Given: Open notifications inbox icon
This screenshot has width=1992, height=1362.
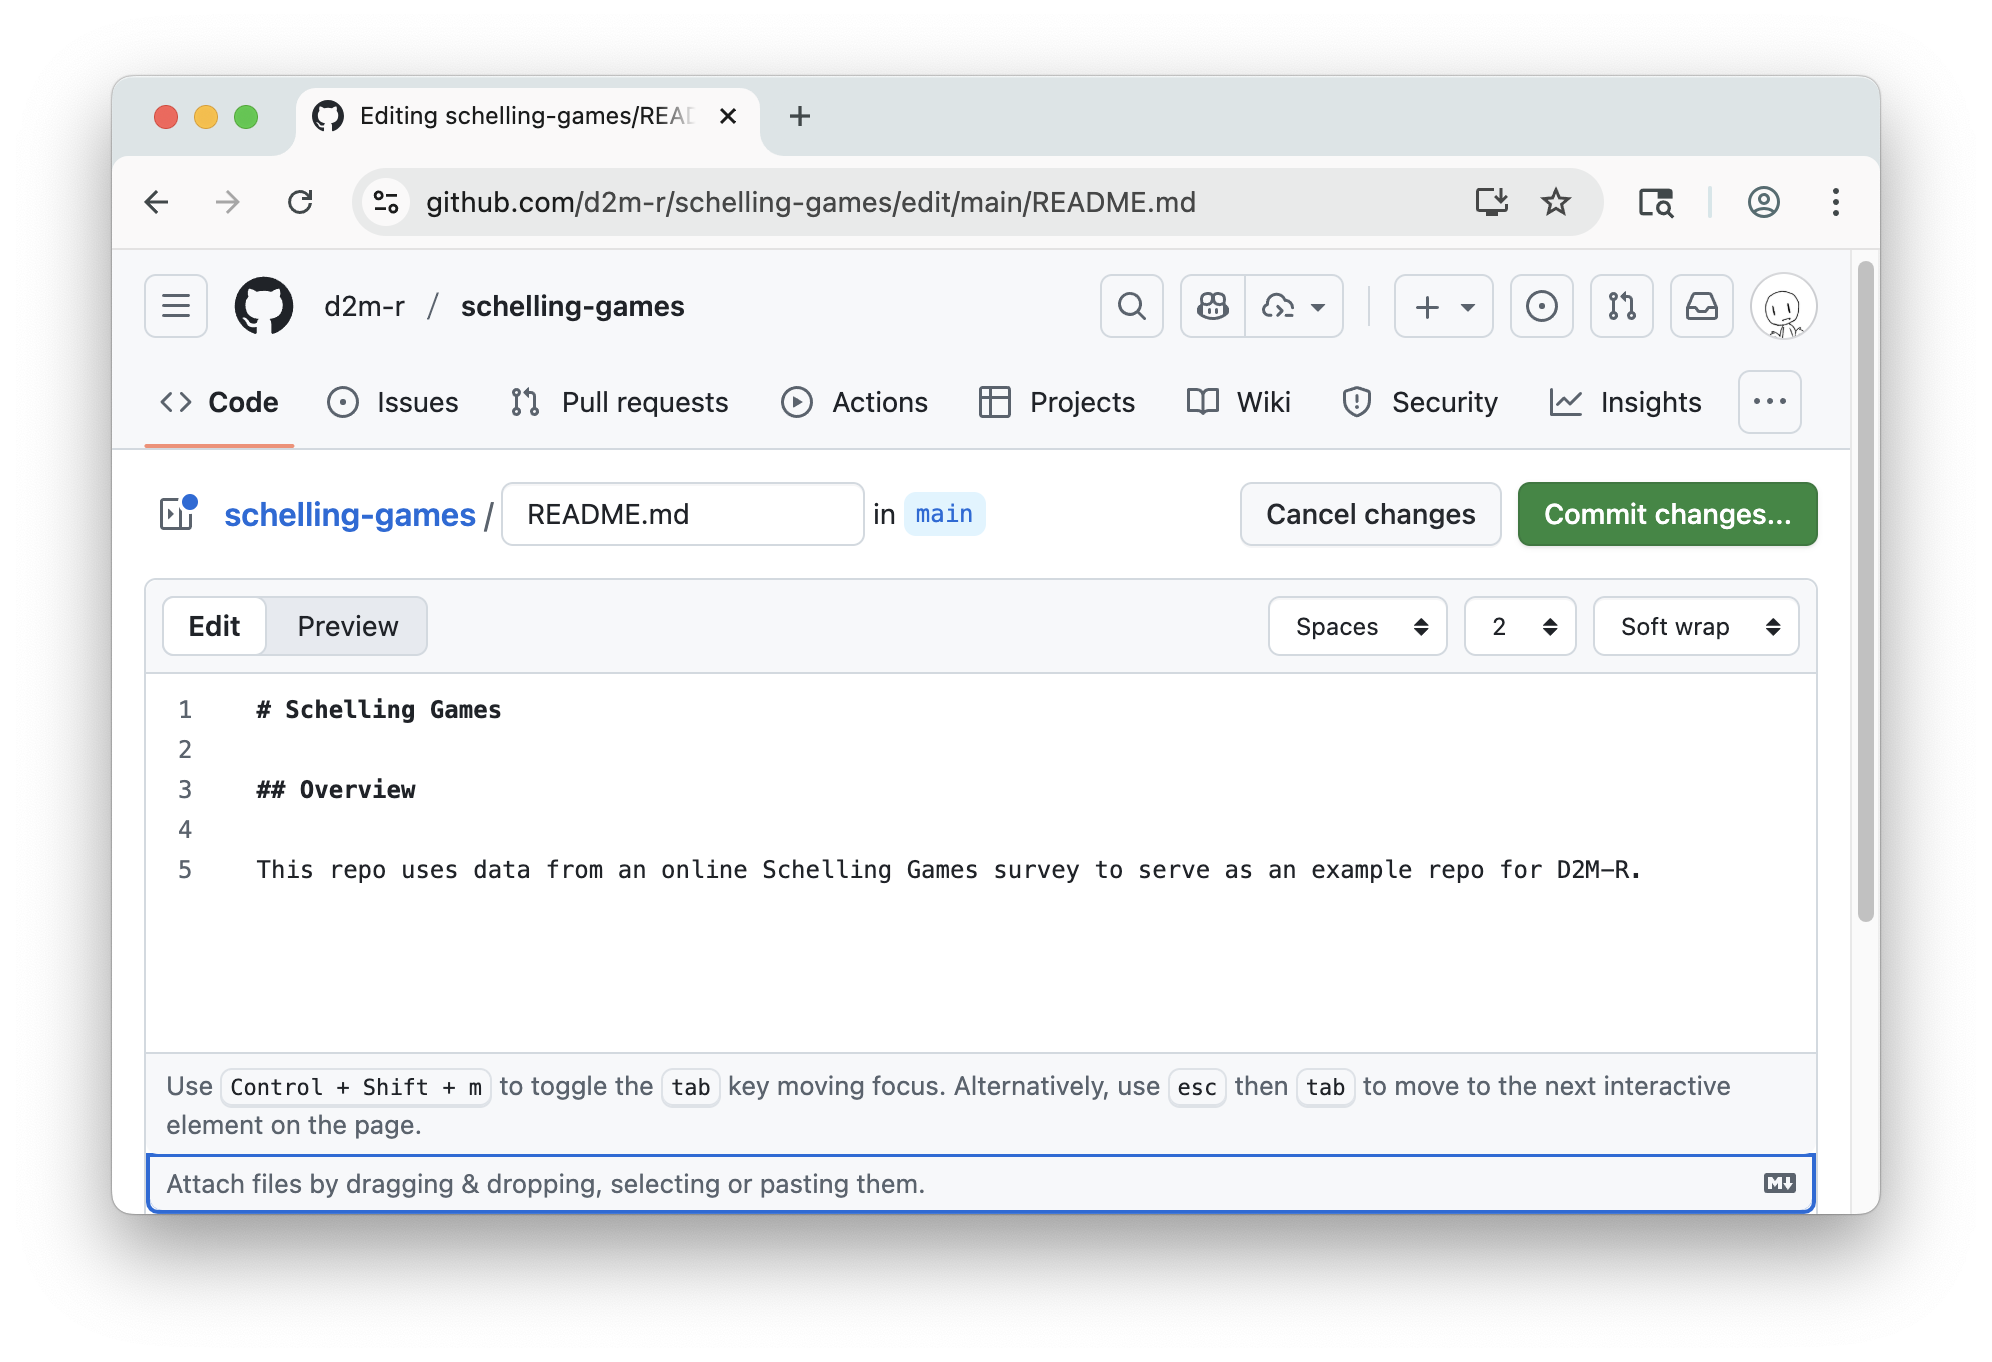Looking at the screenshot, I should coord(1701,306).
